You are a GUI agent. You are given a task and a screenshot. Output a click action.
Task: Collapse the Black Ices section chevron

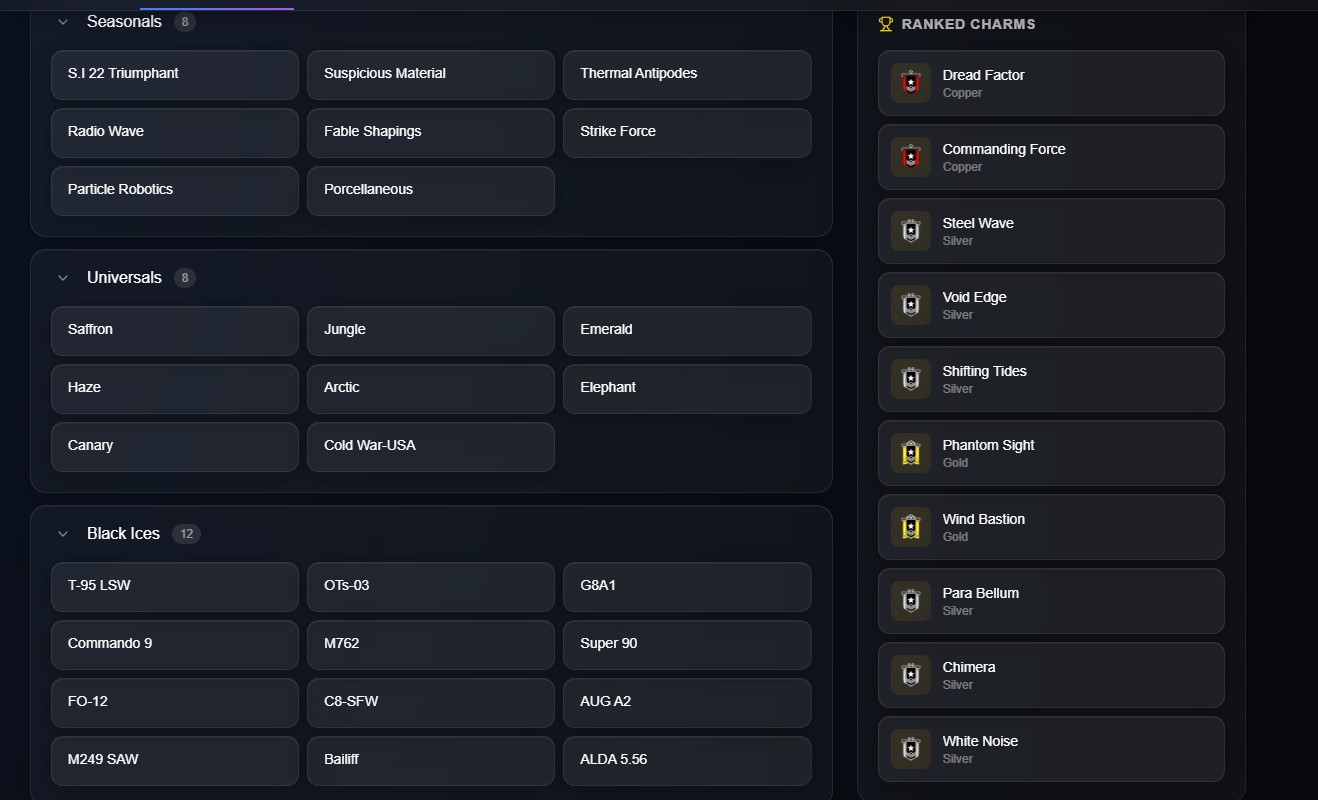point(63,534)
